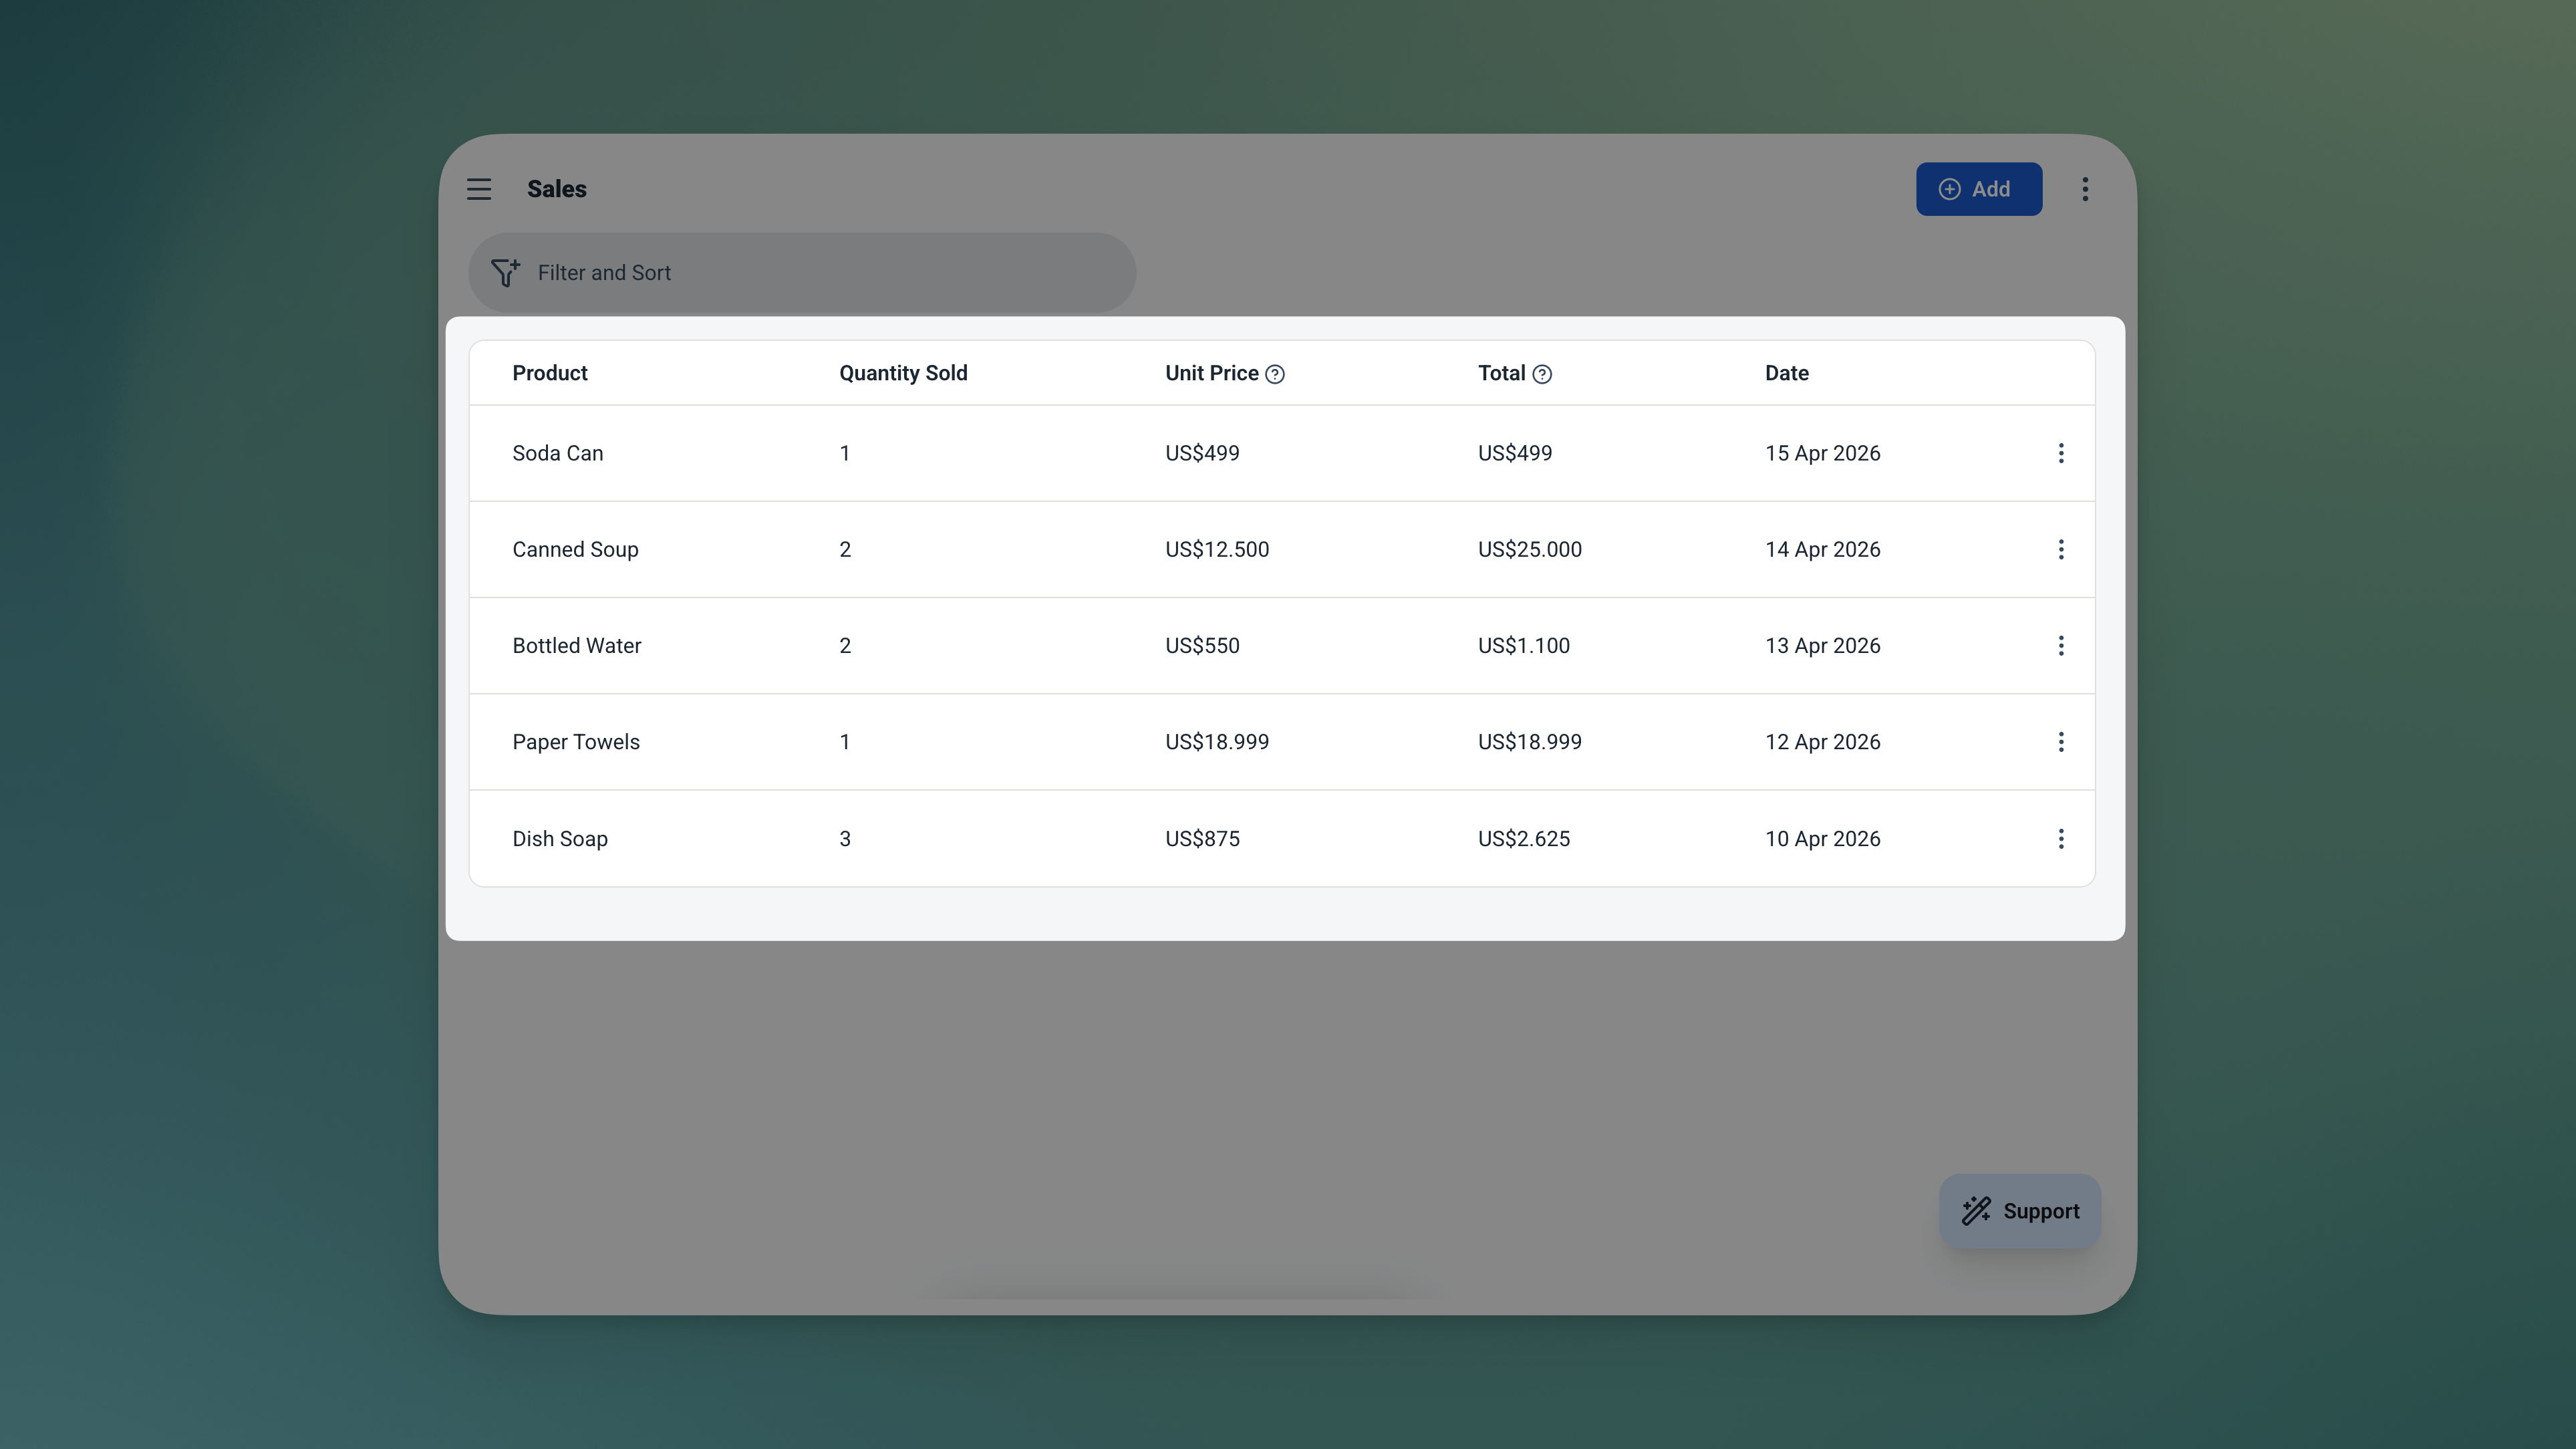Open Paper Towels row actions menu
Image resolution: width=2576 pixels, height=1449 pixels.
click(x=2061, y=742)
